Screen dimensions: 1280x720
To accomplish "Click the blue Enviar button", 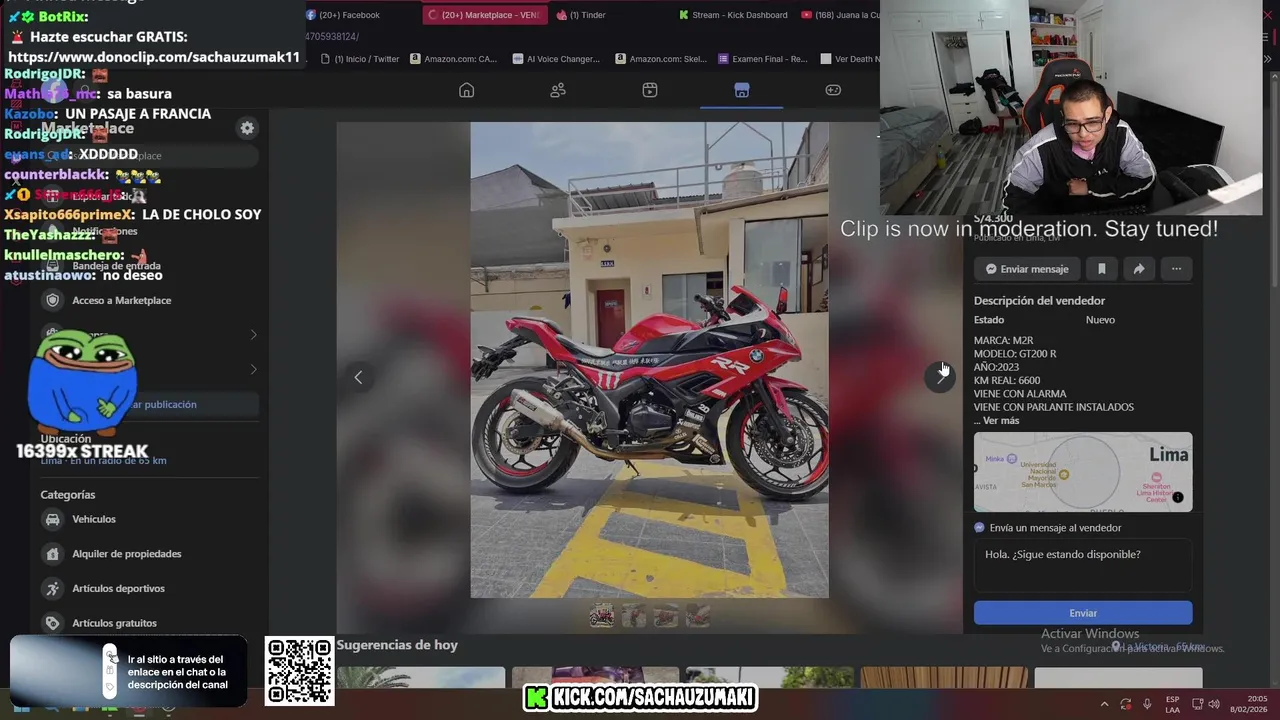I will (1083, 613).
